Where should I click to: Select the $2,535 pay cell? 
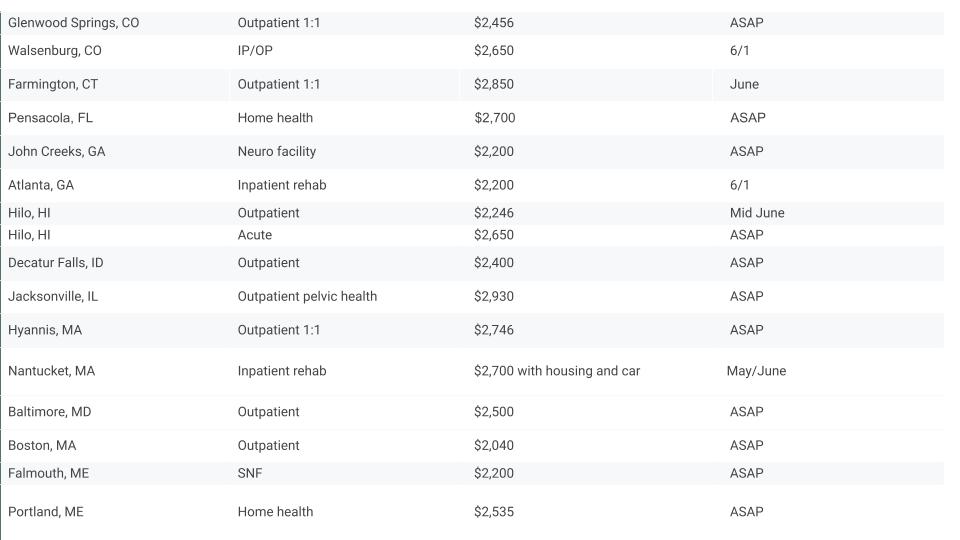(493, 512)
